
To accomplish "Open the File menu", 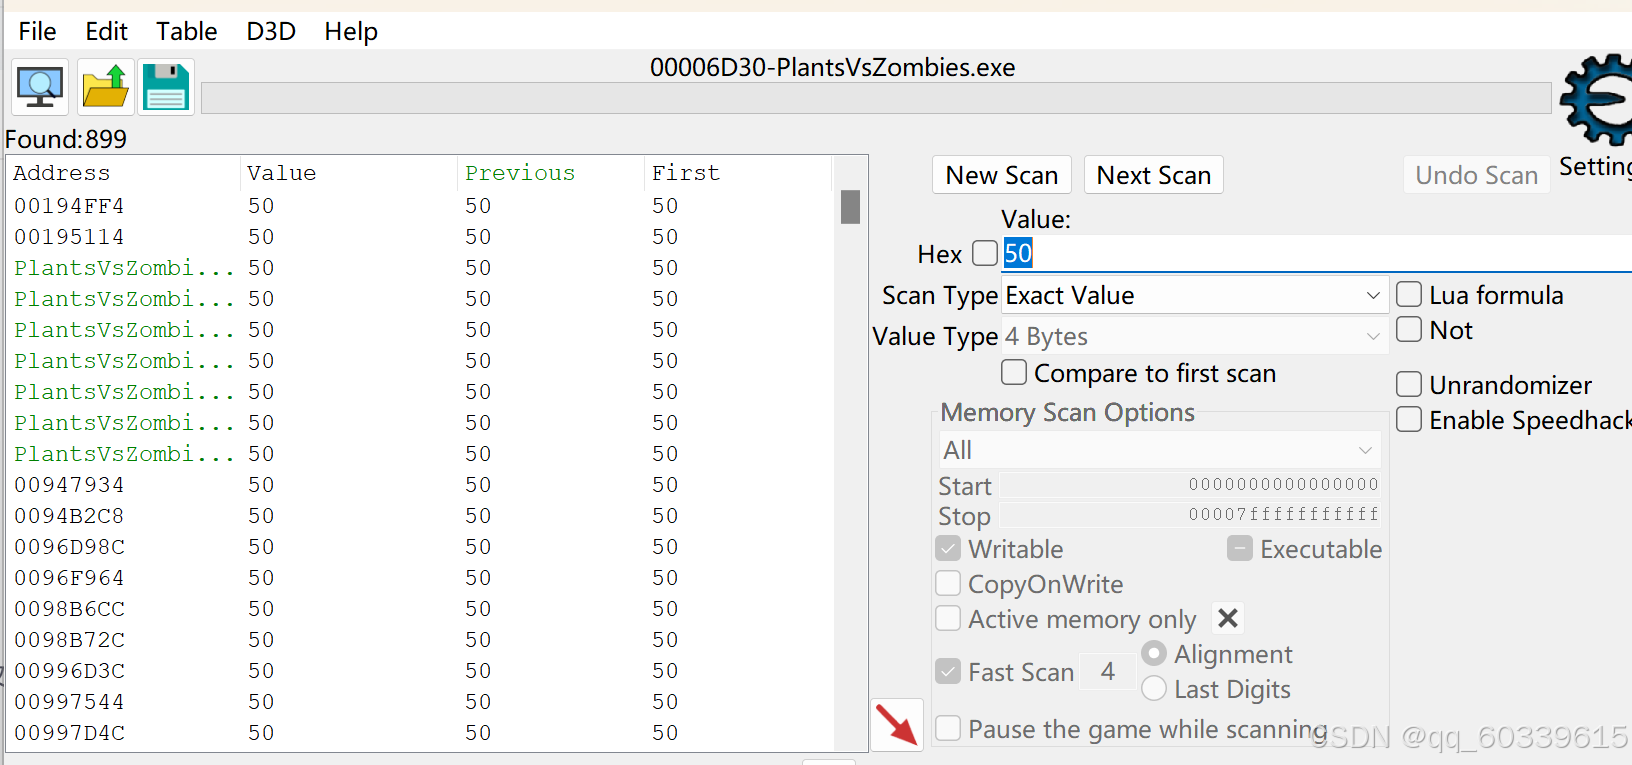I will [37, 31].
